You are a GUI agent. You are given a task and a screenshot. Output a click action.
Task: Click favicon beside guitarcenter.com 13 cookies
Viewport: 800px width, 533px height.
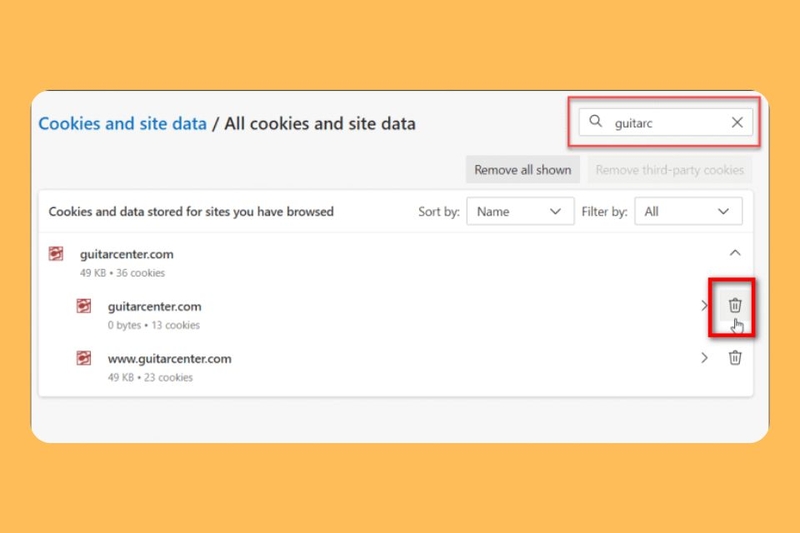click(x=84, y=306)
